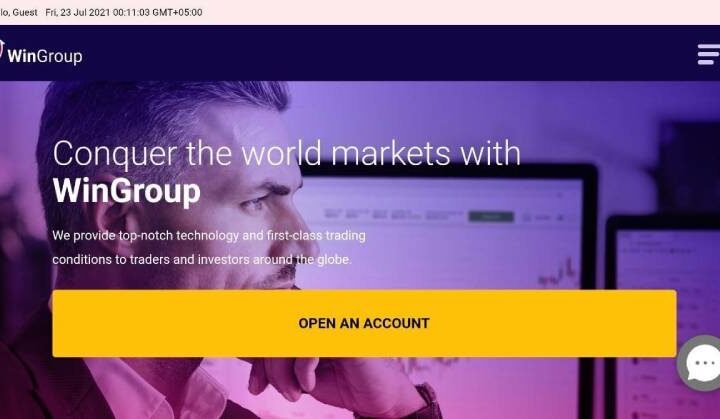Click the 'Conquer the world markets with' headline
The width and height of the screenshot is (720, 419).
pyautogui.click(x=287, y=153)
